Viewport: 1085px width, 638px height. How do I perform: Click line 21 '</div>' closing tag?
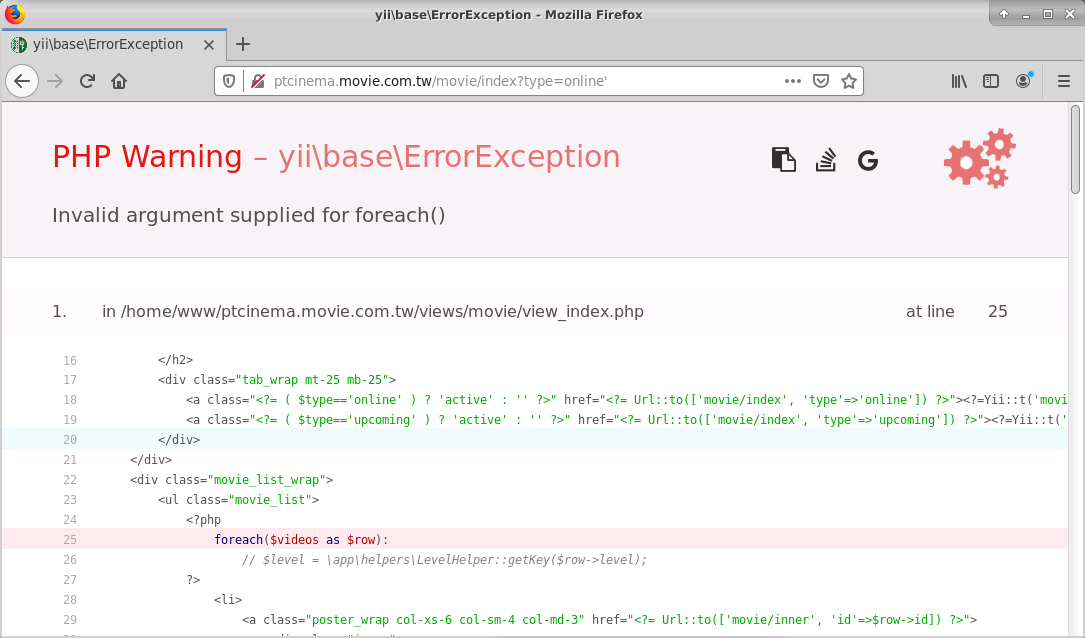[x=151, y=459]
